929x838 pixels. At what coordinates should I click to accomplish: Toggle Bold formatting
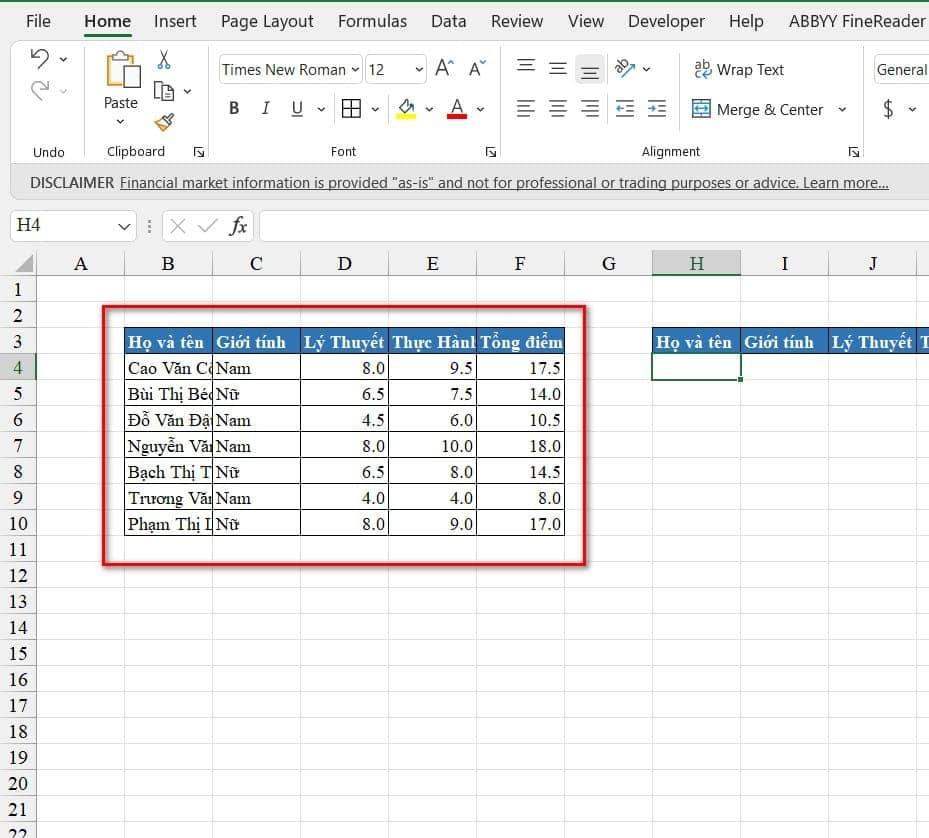(234, 109)
